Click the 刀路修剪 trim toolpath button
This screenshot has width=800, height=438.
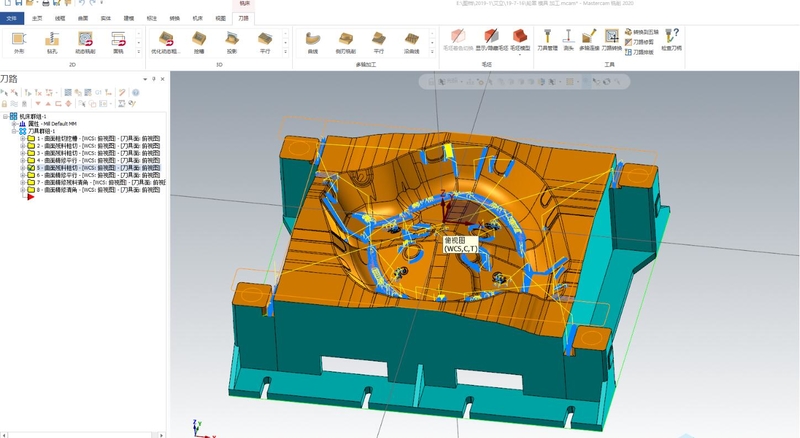[639, 42]
